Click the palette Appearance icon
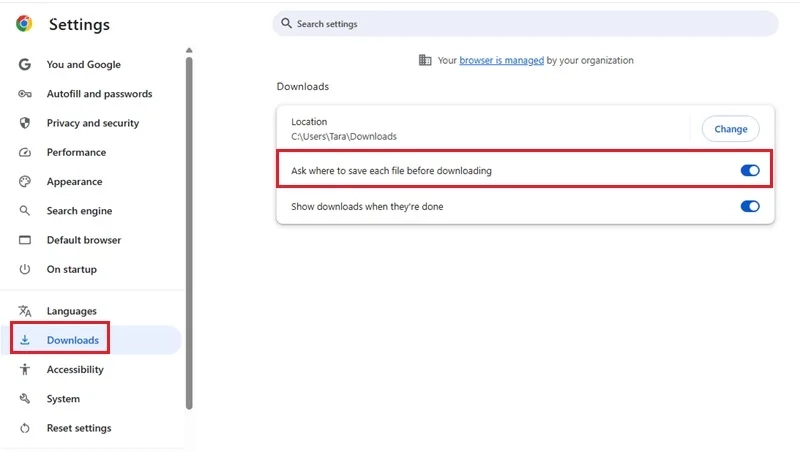 coord(24,182)
